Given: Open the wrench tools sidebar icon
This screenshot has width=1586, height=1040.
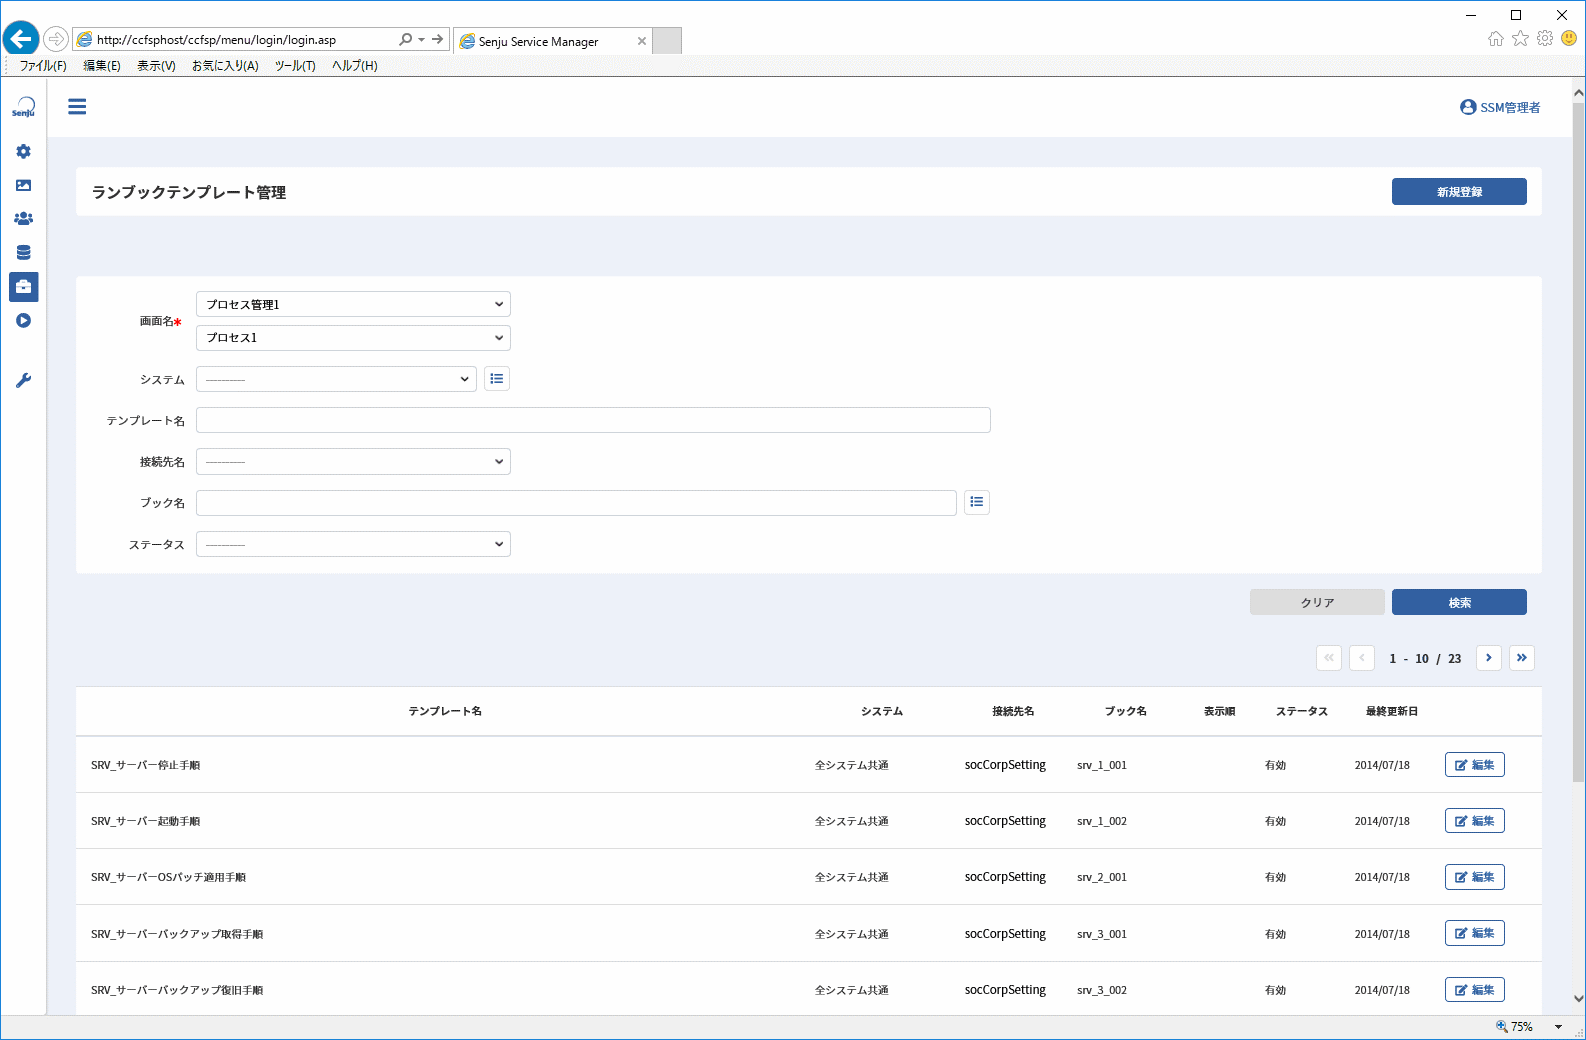Looking at the screenshot, I should (x=23, y=380).
